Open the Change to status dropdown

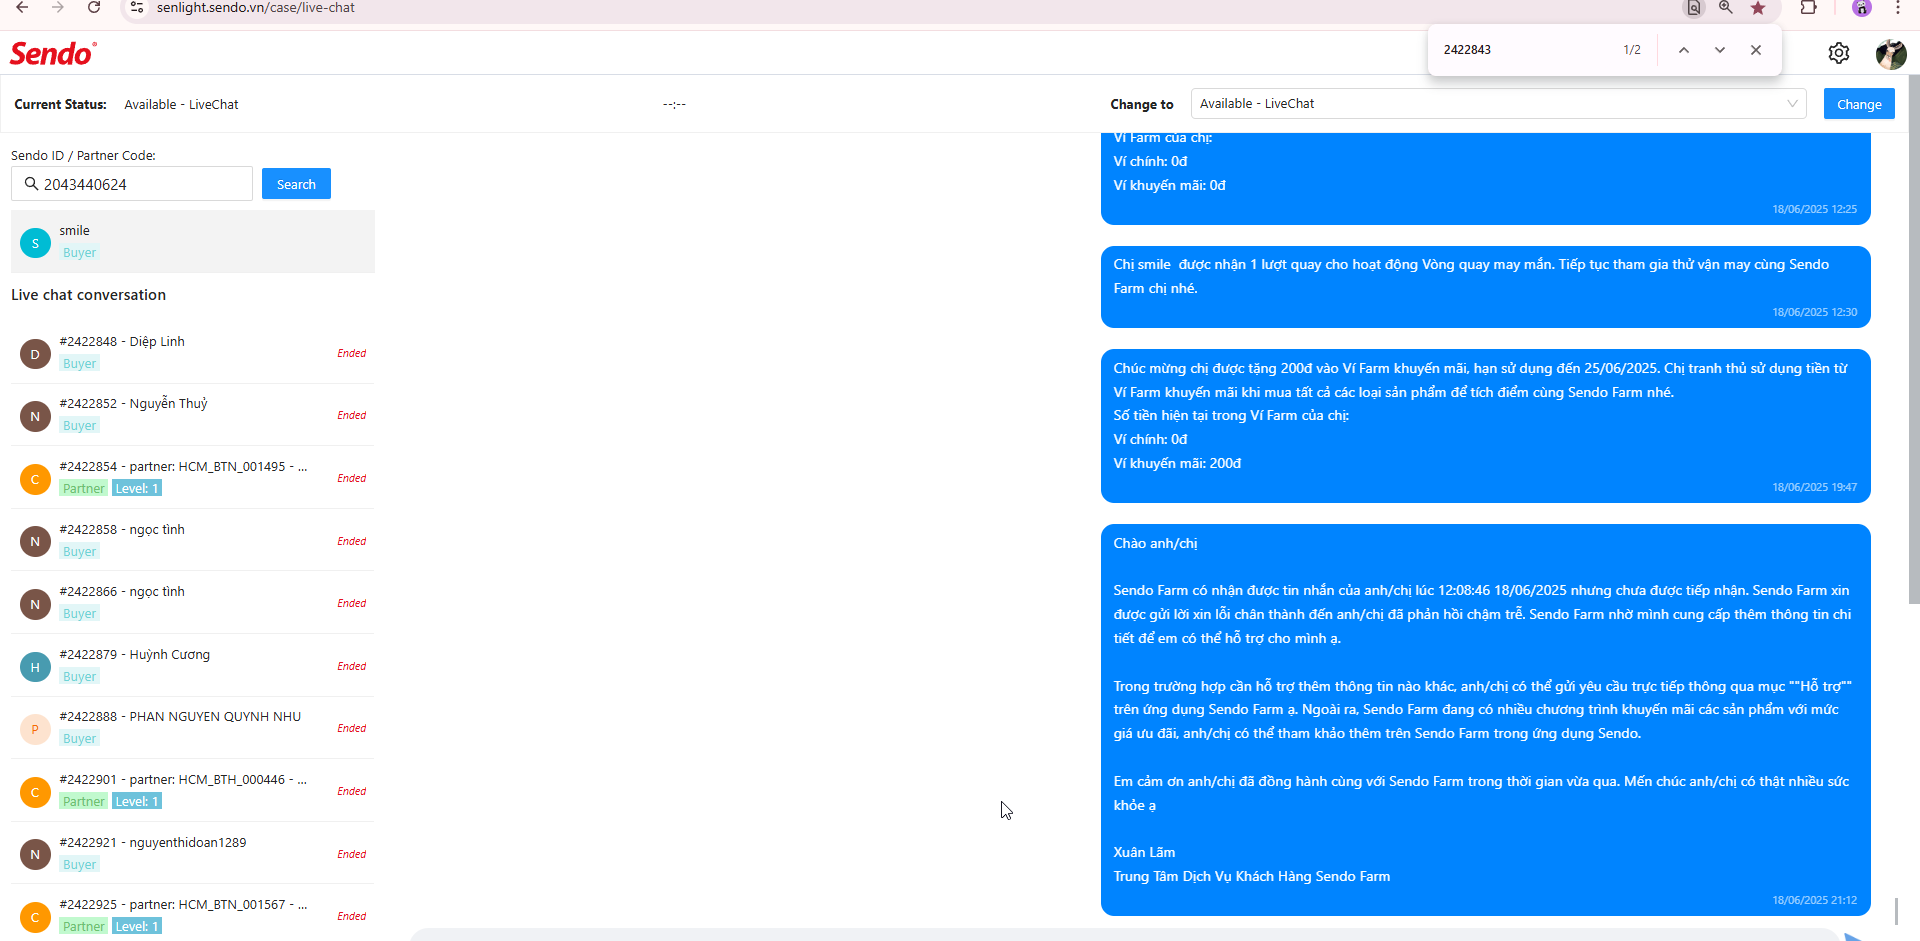[x=1498, y=104]
